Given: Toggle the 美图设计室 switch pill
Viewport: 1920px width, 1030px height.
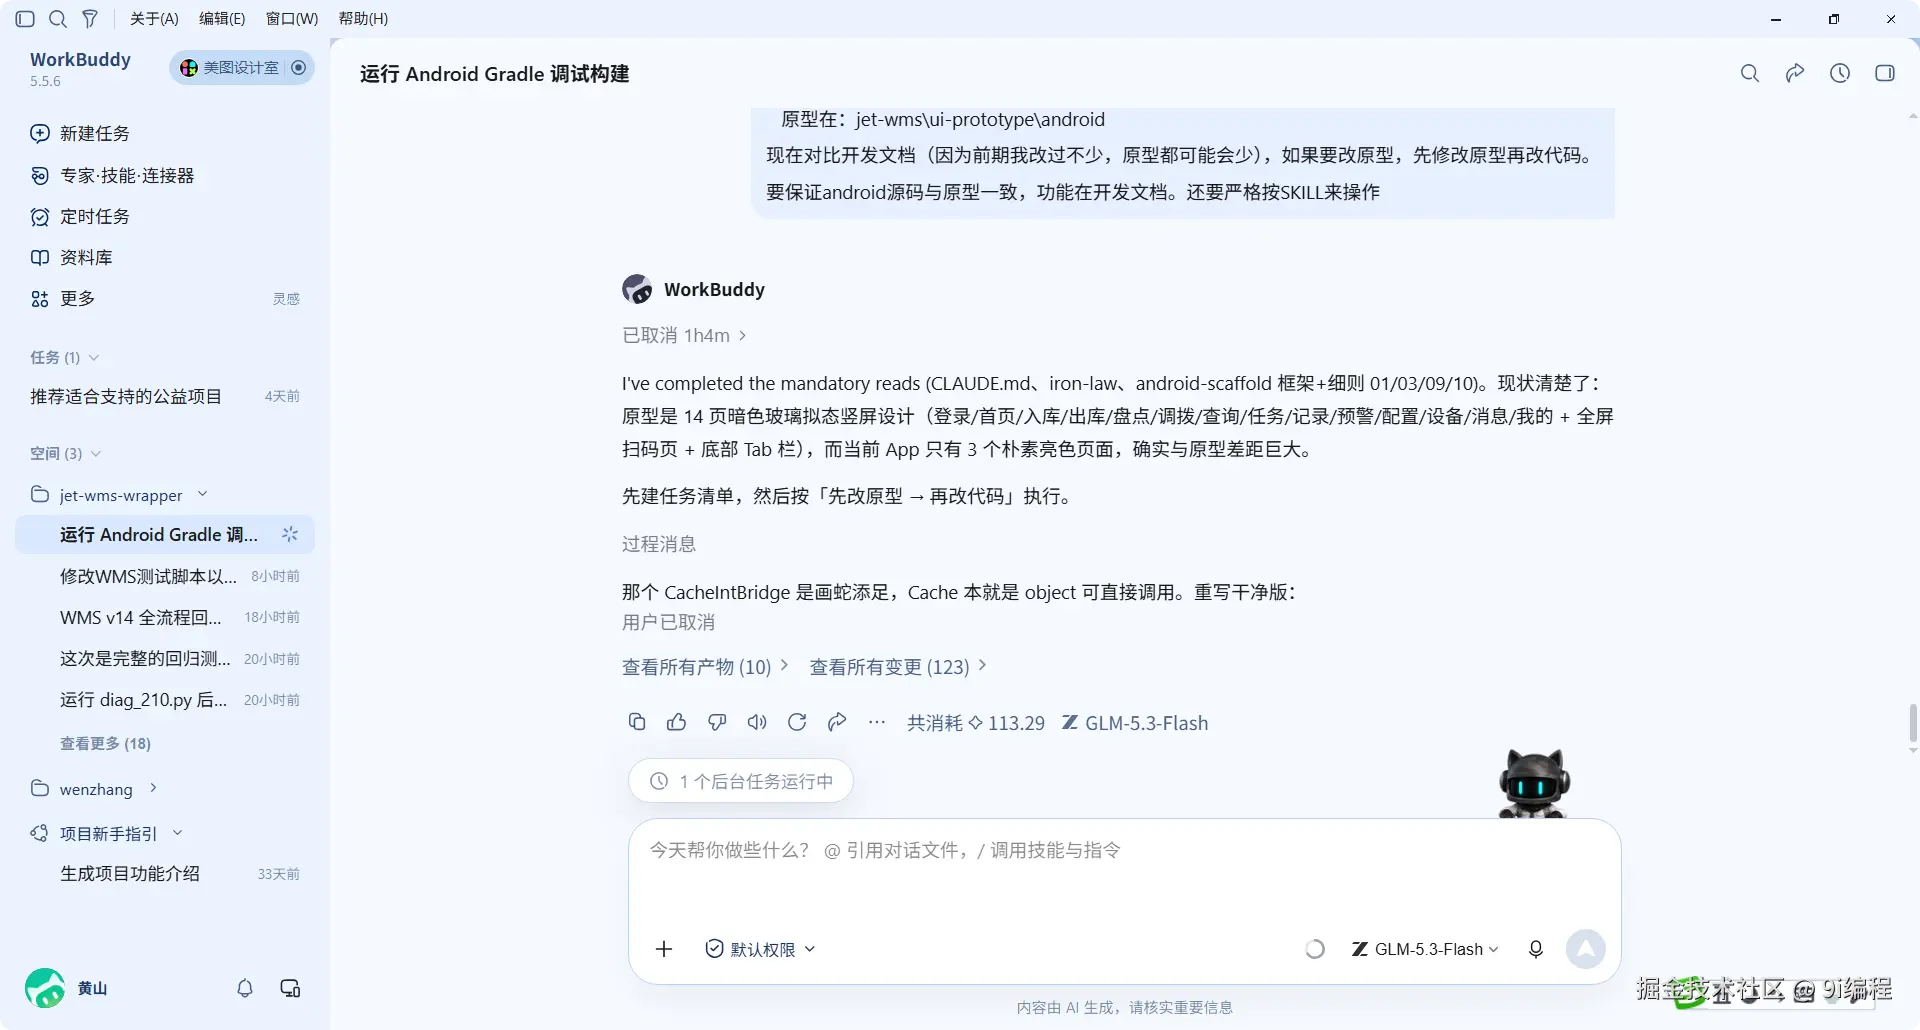Looking at the screenshot, I should tap(242, 68).
